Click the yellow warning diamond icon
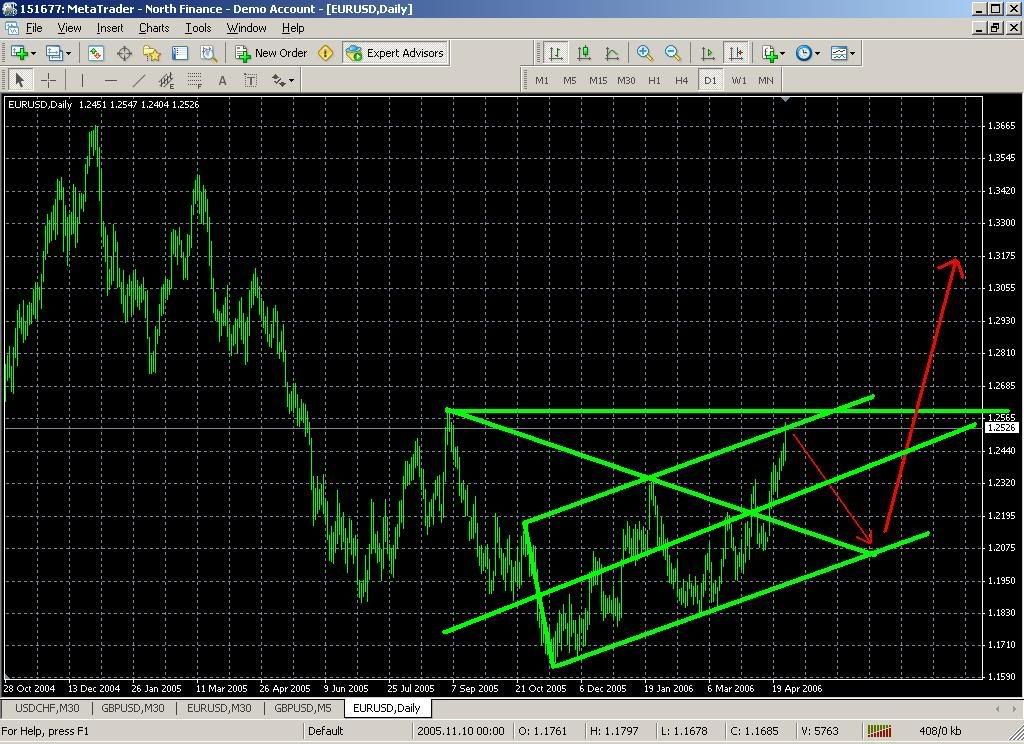 point(325,53)
